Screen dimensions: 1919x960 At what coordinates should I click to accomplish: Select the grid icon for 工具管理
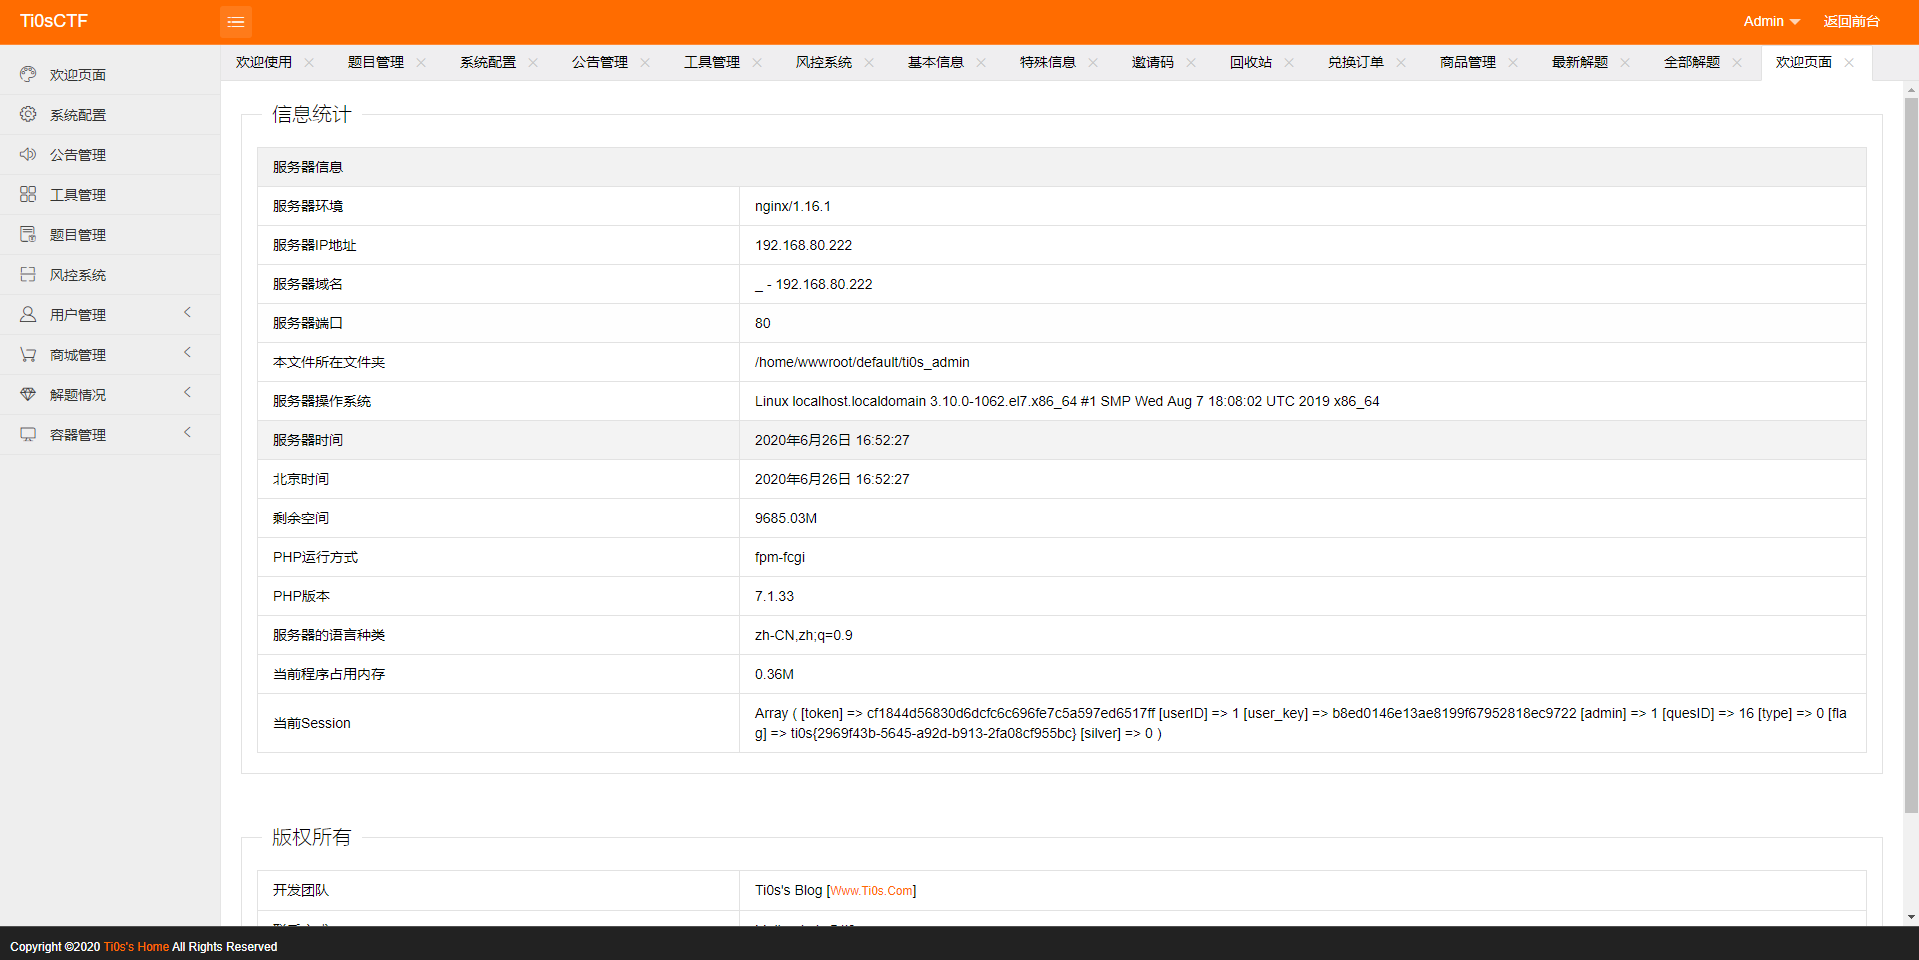28,194
